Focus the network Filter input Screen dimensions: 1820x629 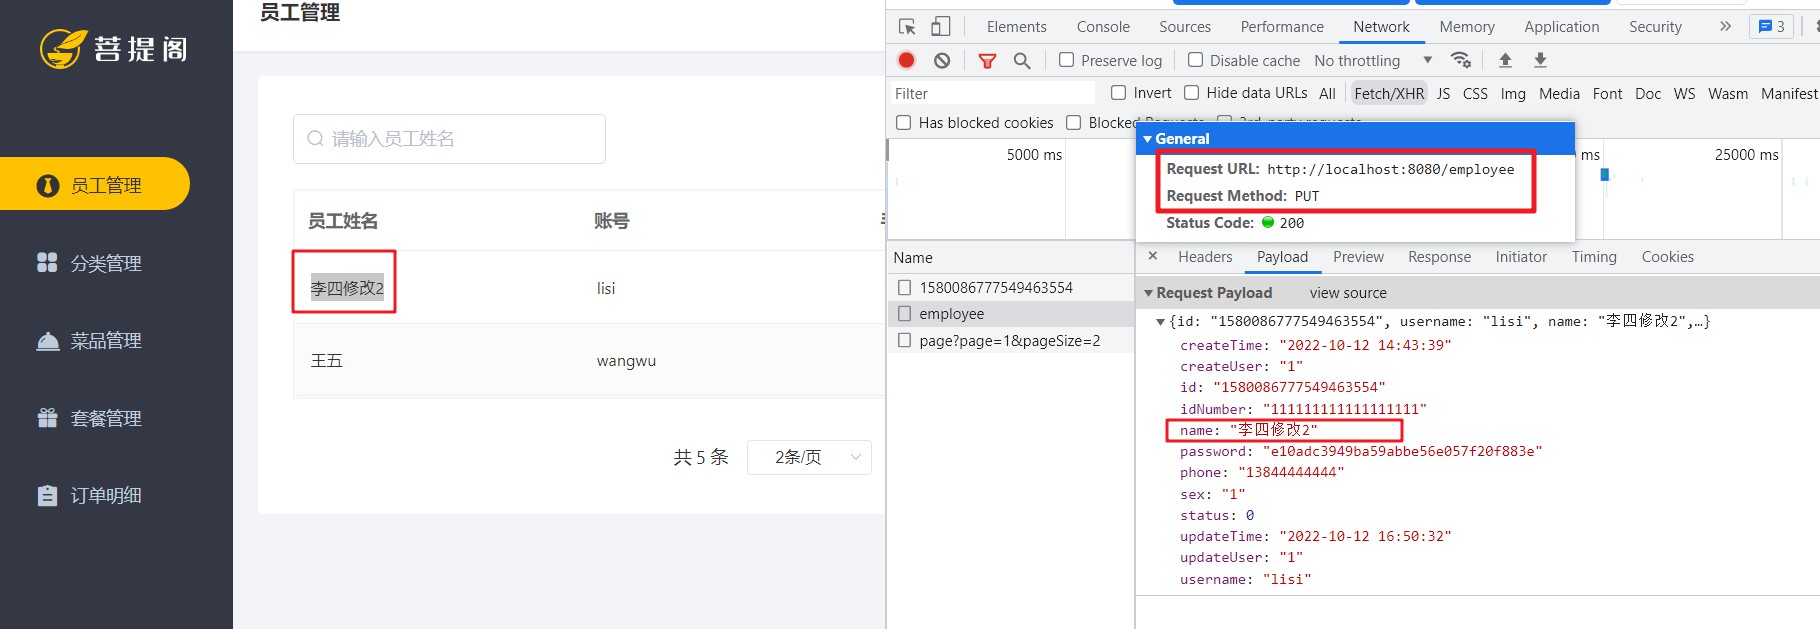(x=992, y=93)
